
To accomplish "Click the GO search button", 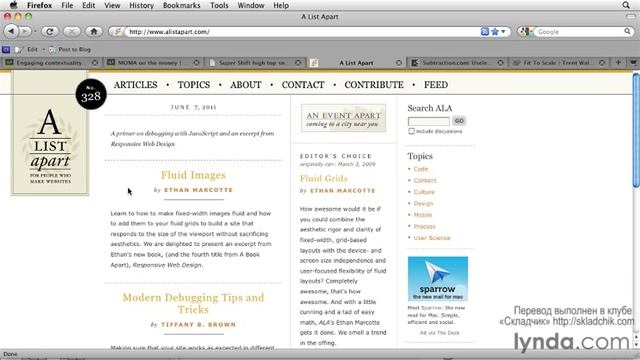I will pos(459,121).
